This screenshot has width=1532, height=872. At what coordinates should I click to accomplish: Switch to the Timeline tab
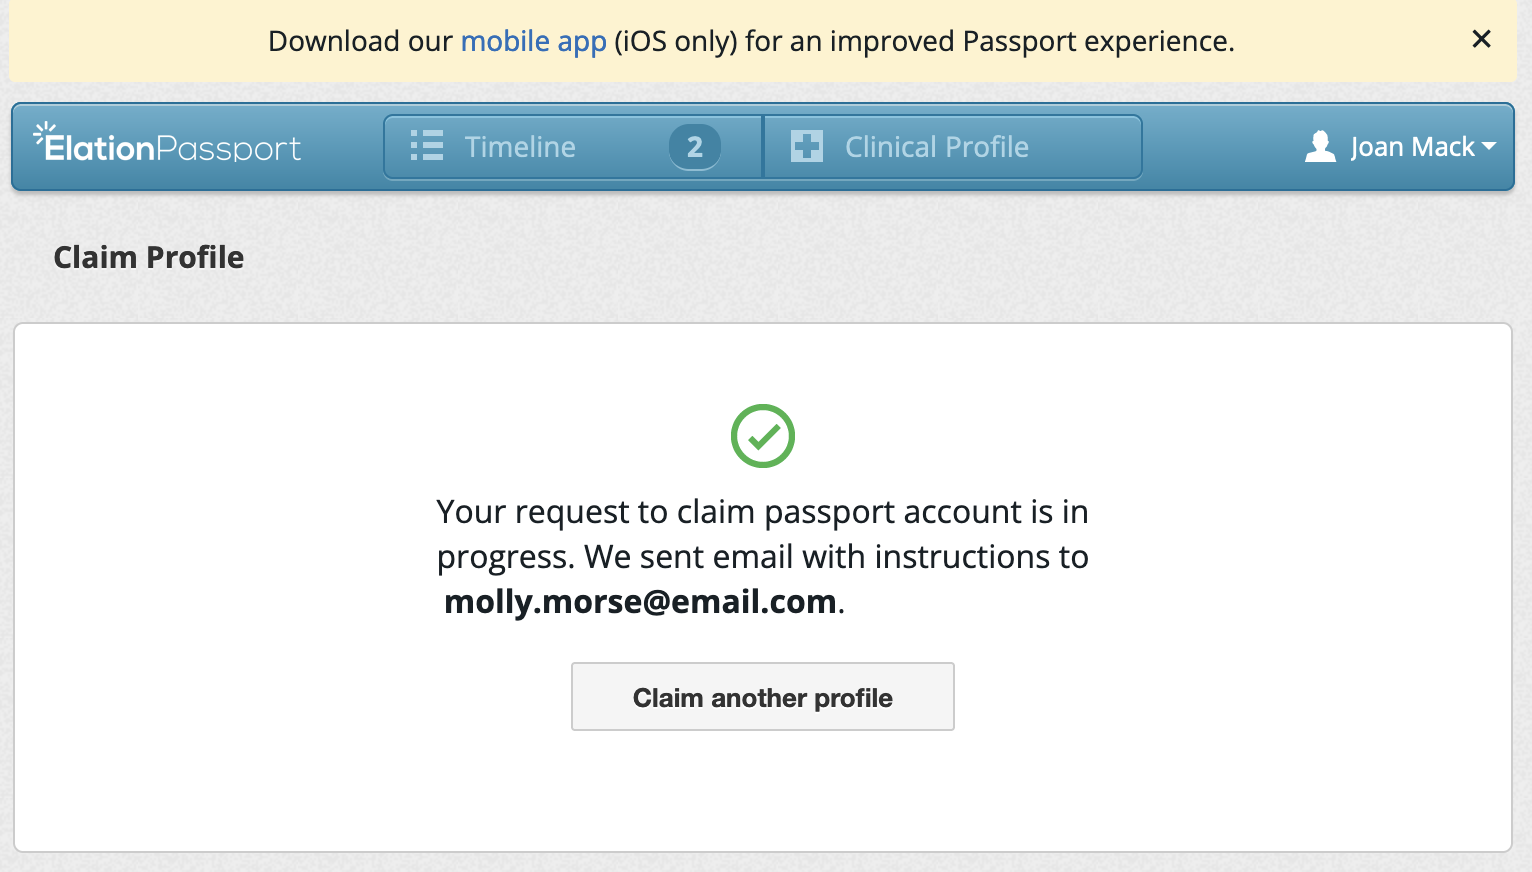(x=520, y=147)
